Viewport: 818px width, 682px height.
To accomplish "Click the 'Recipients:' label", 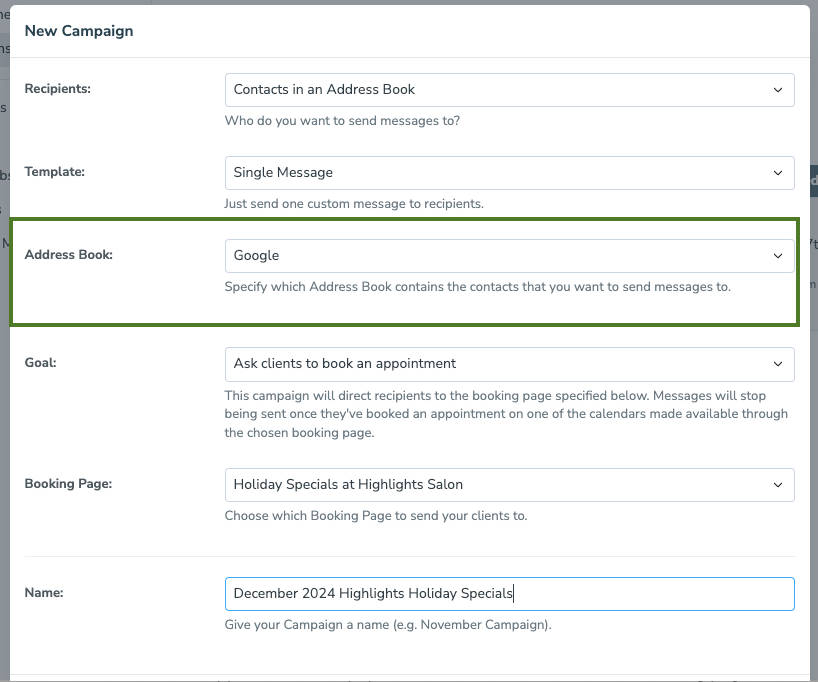I will (x=57, y=89).
